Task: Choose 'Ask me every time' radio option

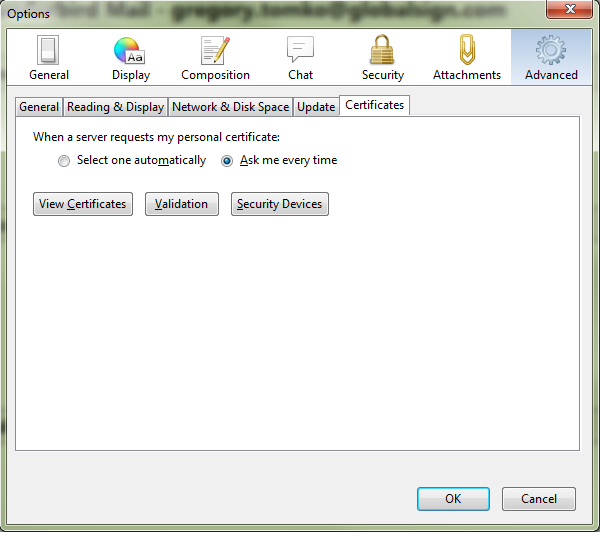Action: pos(227,161)
